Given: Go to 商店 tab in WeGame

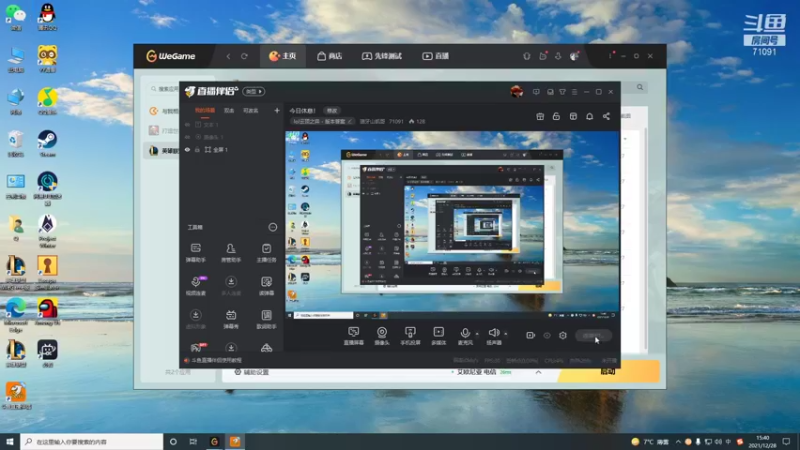Looking at the screenshot, I should (x=330, y=56).
